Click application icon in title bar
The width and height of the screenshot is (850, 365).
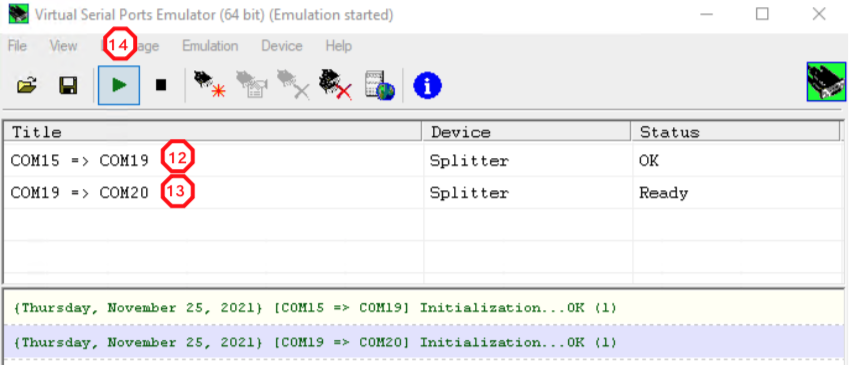click(x=18, y=14)
